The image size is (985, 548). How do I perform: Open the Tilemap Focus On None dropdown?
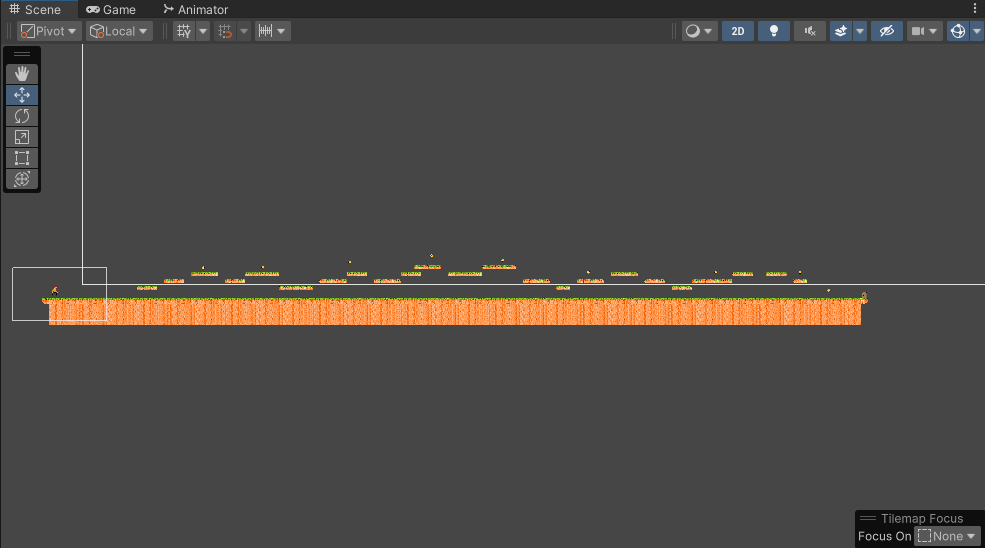(x=947, y=536)
